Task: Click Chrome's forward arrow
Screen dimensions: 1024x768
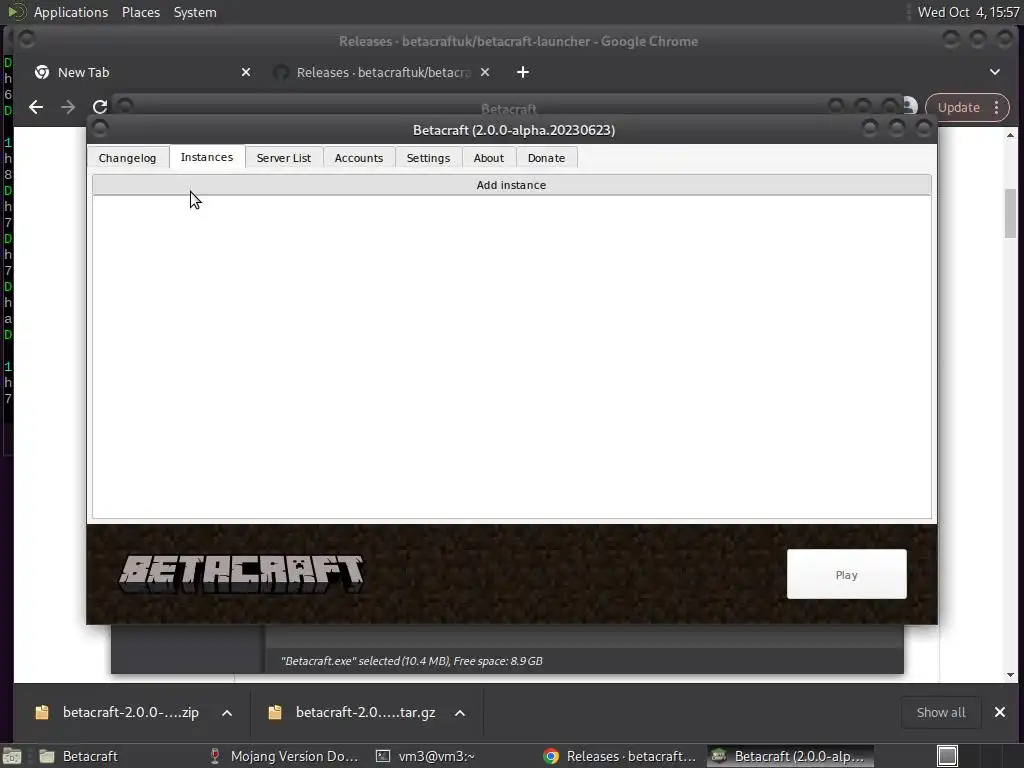Action: tap(68, 107)
